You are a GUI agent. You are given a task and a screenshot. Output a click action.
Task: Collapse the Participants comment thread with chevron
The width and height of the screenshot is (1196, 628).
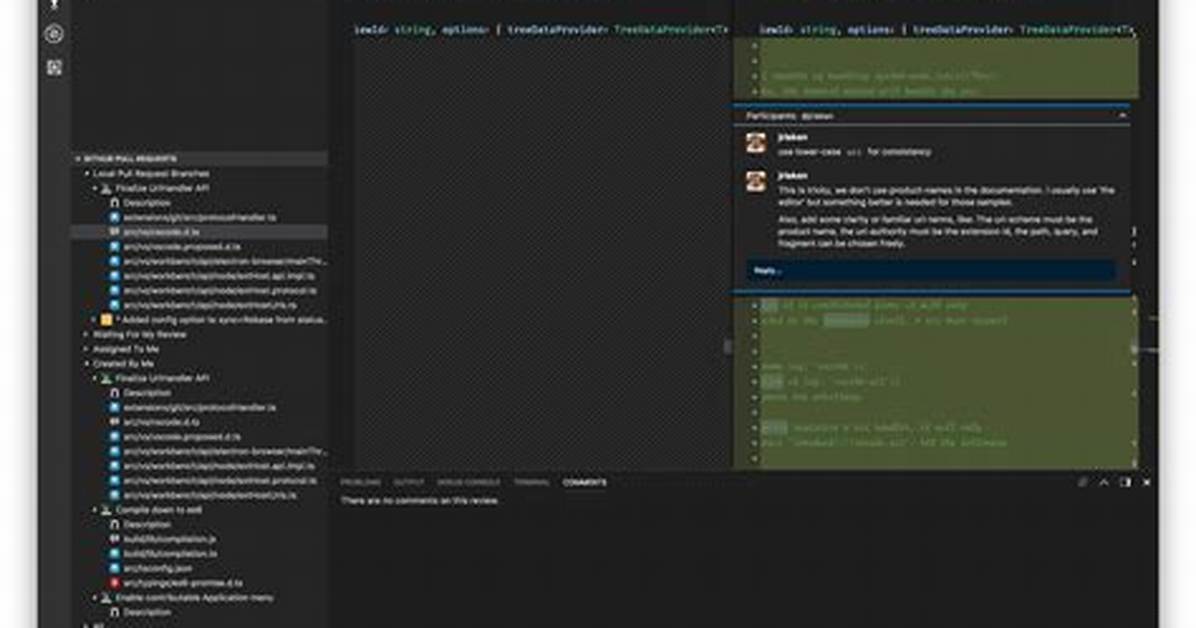pyautogui.click(x=1122, y=116)
